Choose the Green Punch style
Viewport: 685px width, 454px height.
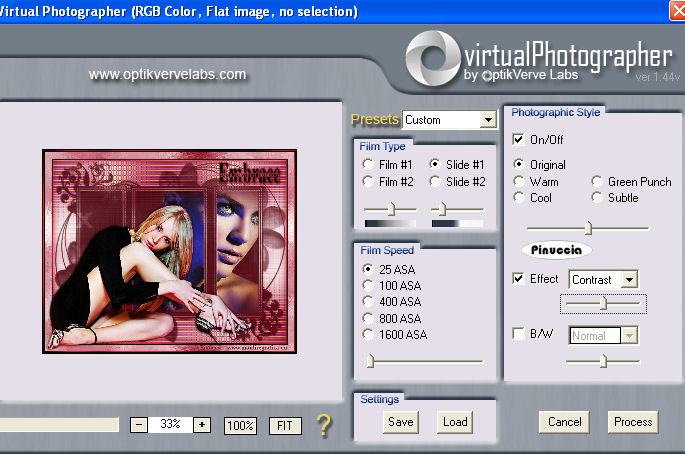click(597, 181)
